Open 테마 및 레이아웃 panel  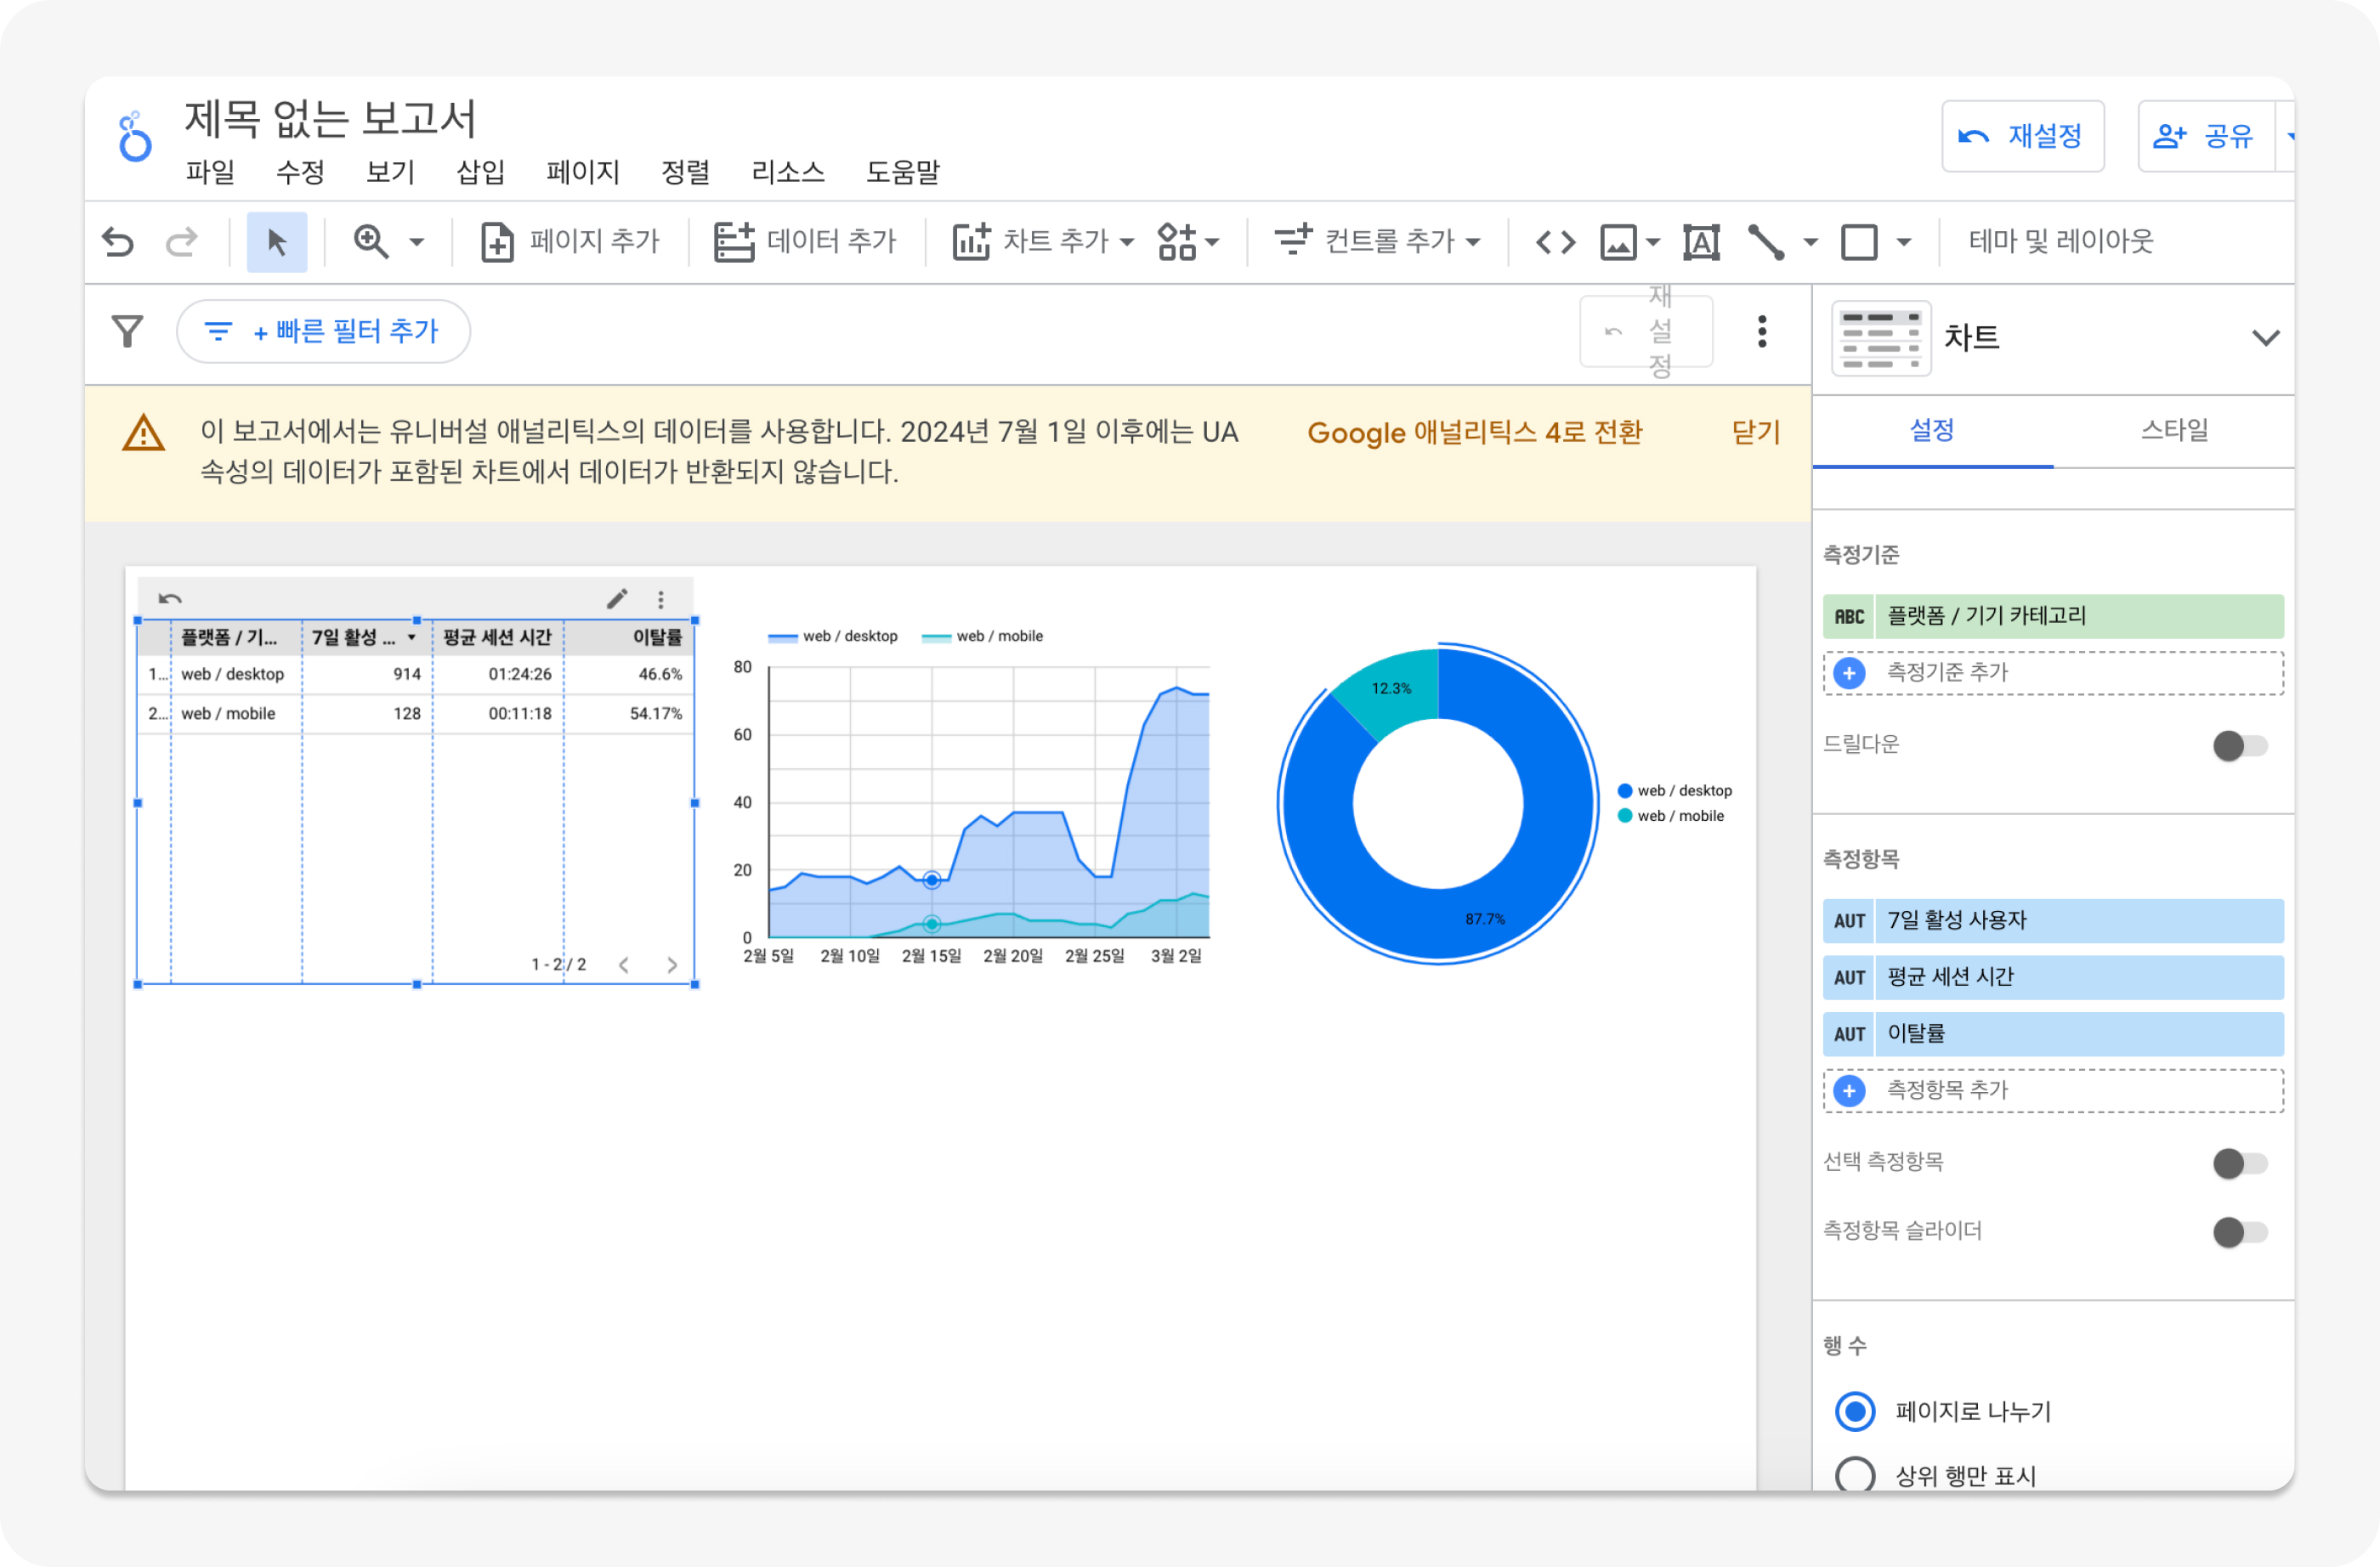pos(2060,242)
